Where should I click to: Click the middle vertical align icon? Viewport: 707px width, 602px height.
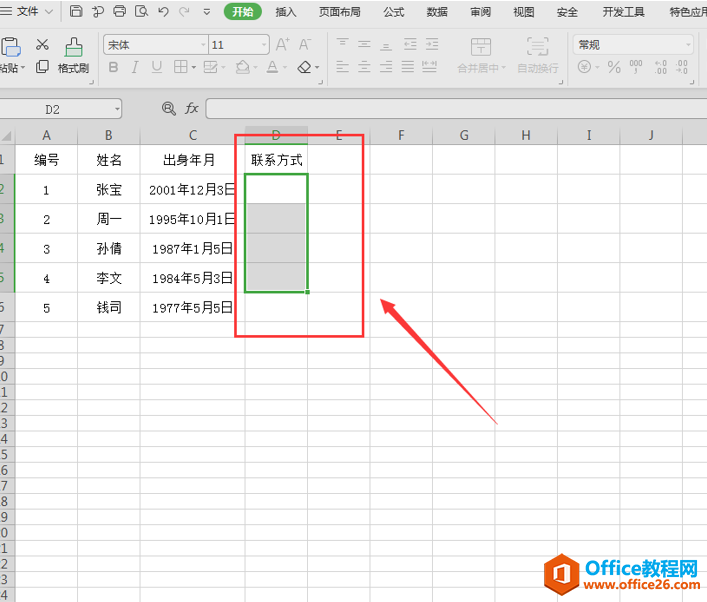coord(364,44)
